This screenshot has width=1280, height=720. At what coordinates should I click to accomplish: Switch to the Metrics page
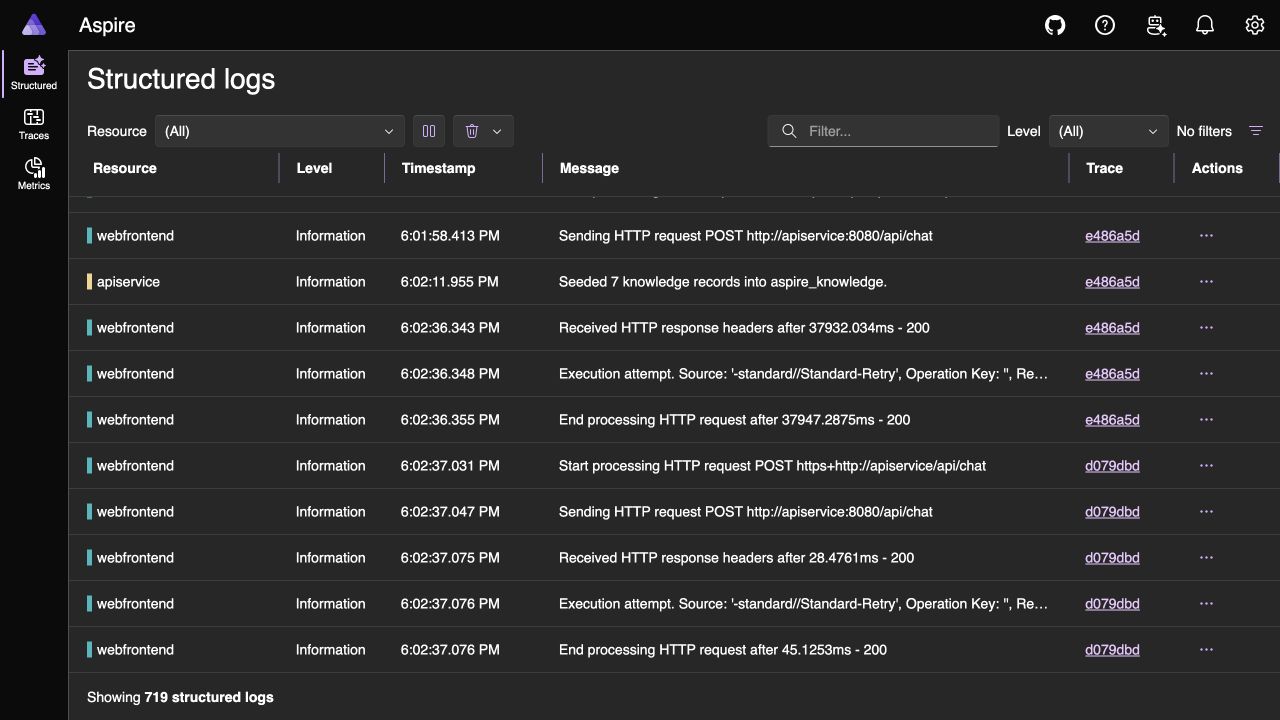(34, 174)
